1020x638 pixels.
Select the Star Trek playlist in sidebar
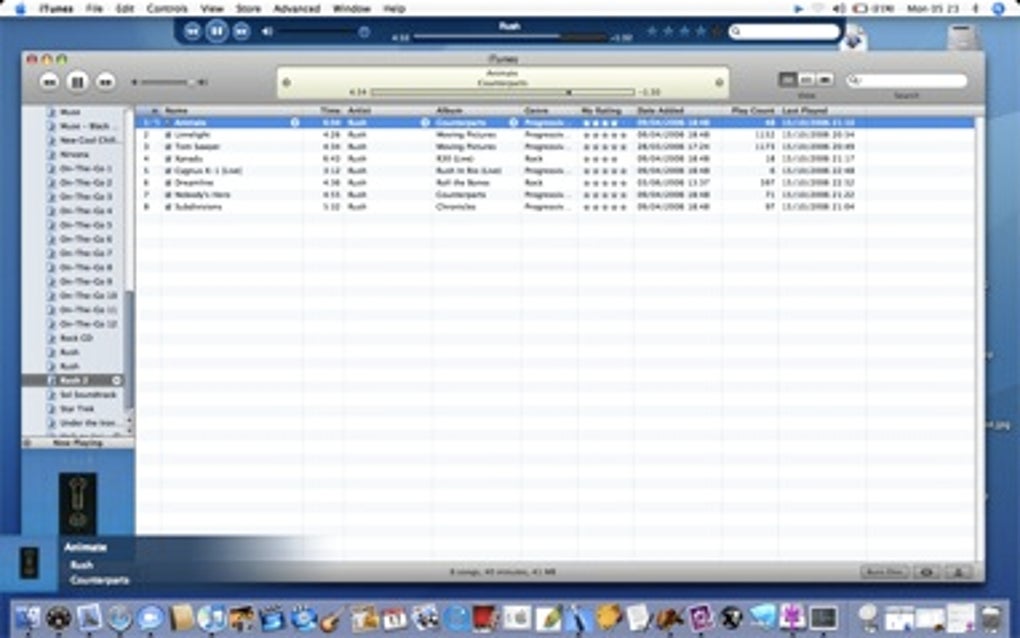[x=76, y=409]
